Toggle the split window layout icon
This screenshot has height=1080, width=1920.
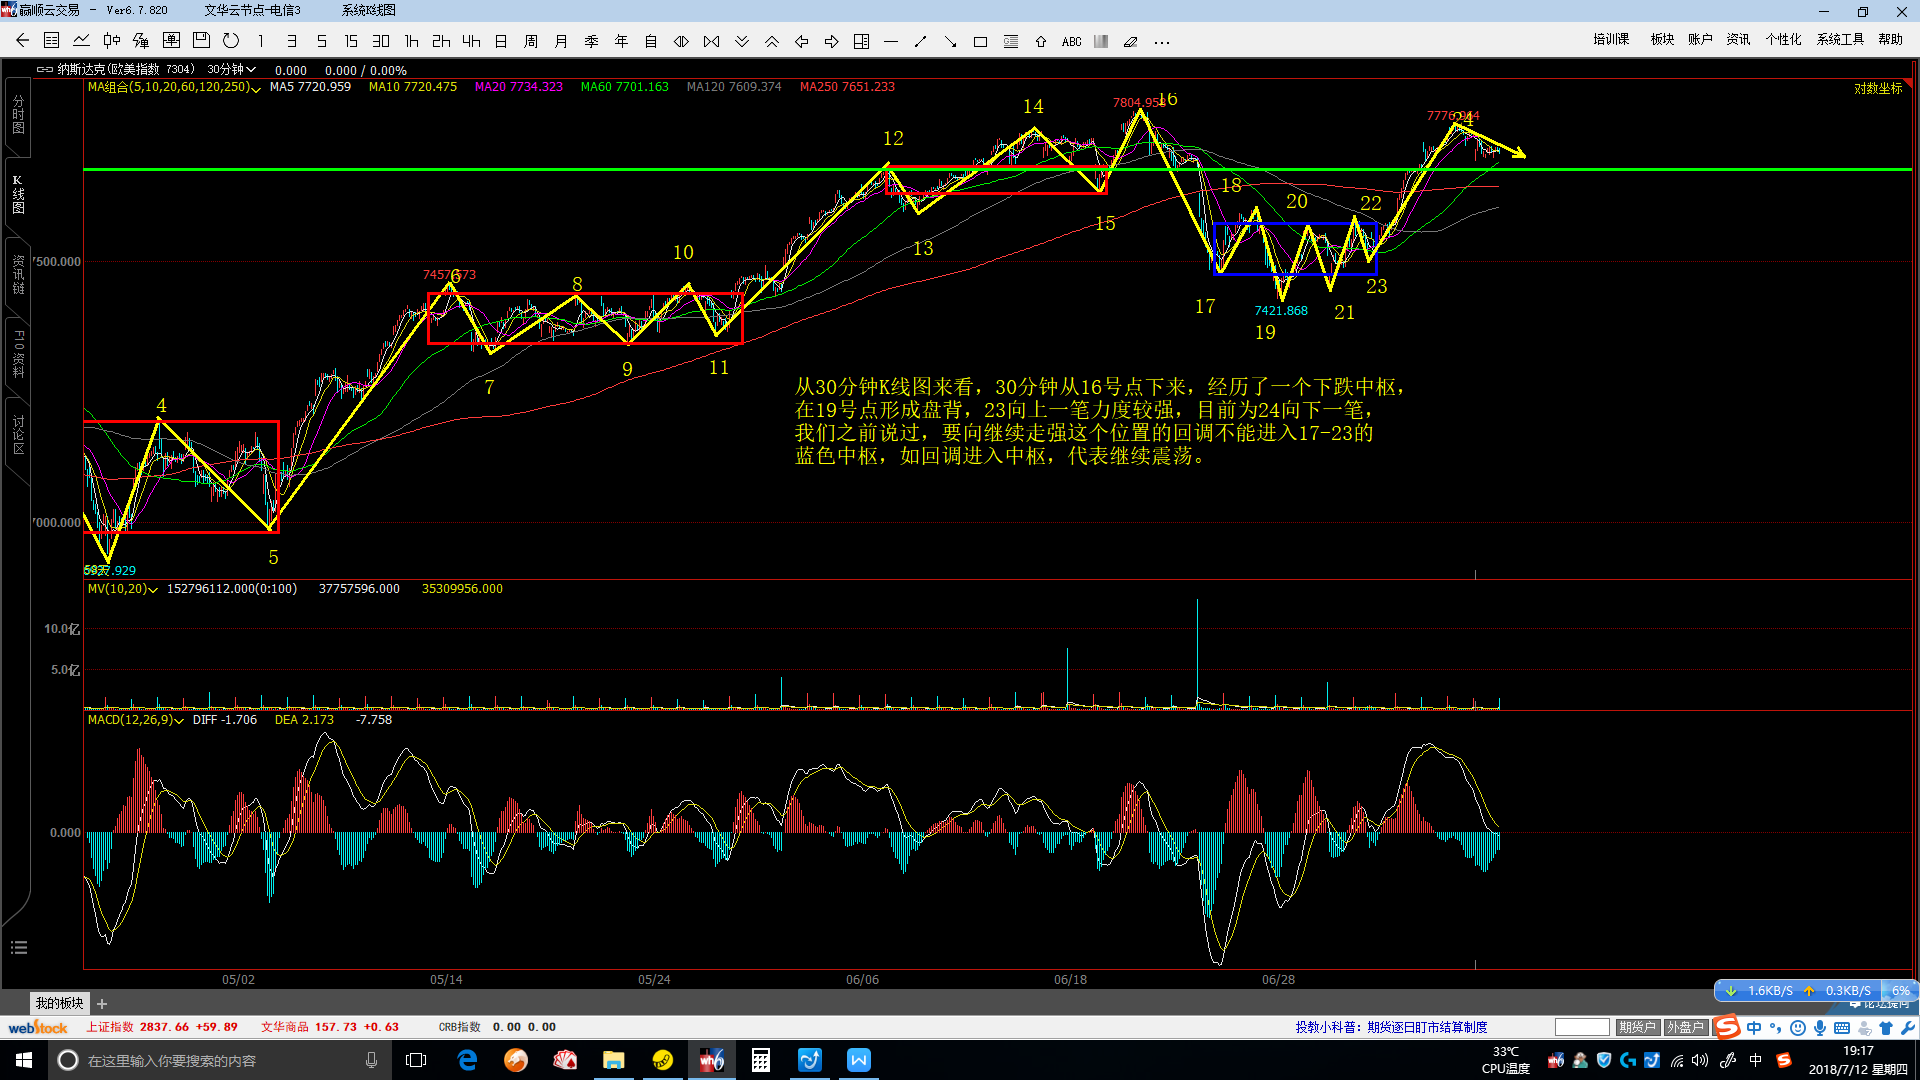[x=861, y=41]
